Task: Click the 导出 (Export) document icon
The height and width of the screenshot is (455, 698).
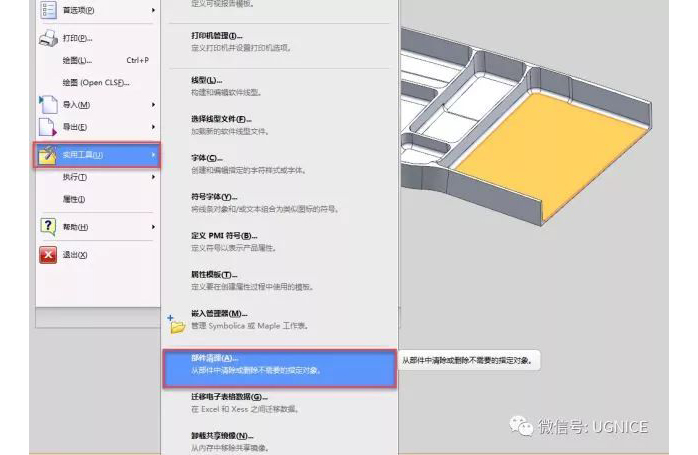Action: (x=47, y=127)
